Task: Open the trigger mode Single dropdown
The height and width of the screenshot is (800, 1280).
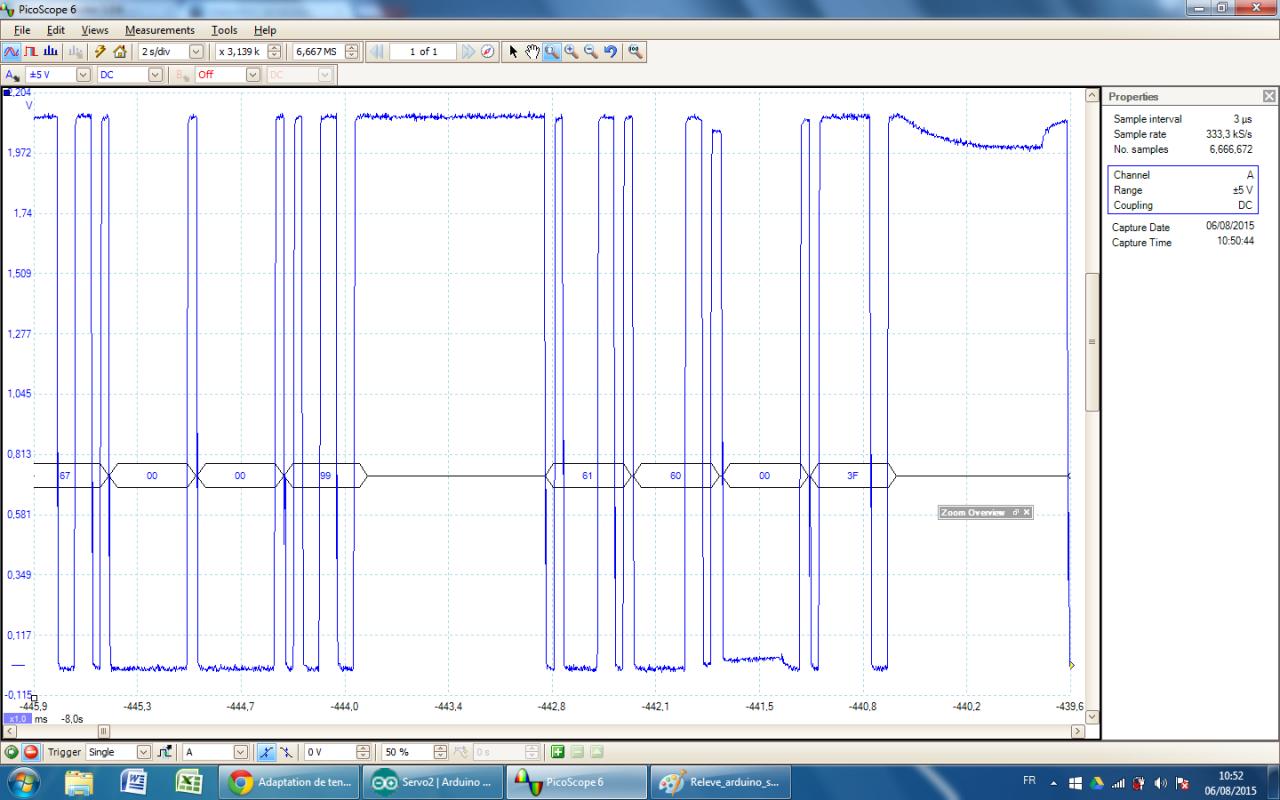Action: 143,752
